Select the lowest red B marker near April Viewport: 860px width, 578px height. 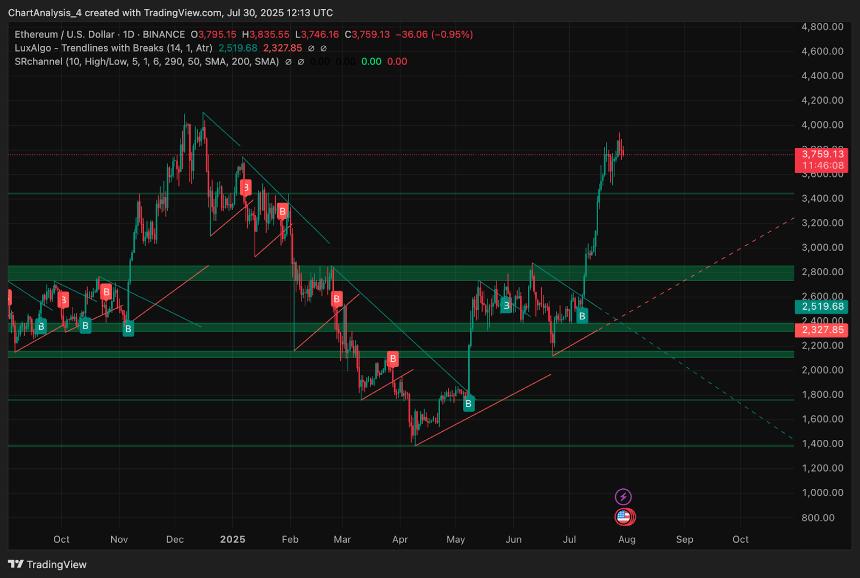(393, 358)
